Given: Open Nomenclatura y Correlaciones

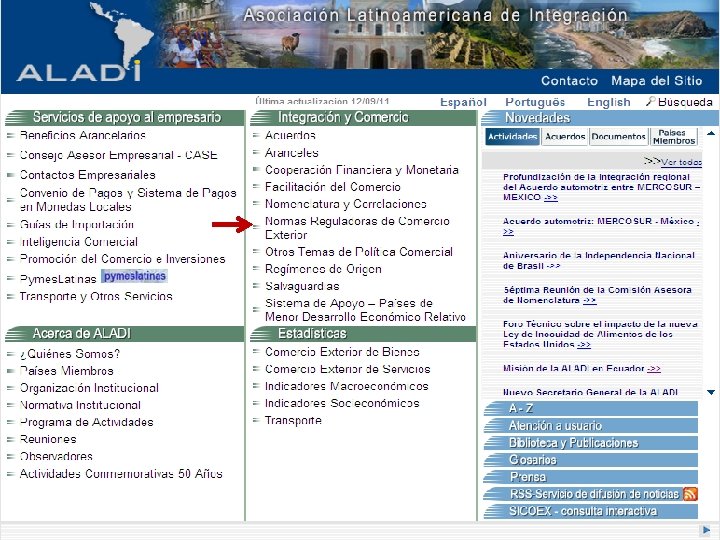Looking at the screenshot, I should coord(346,204).
